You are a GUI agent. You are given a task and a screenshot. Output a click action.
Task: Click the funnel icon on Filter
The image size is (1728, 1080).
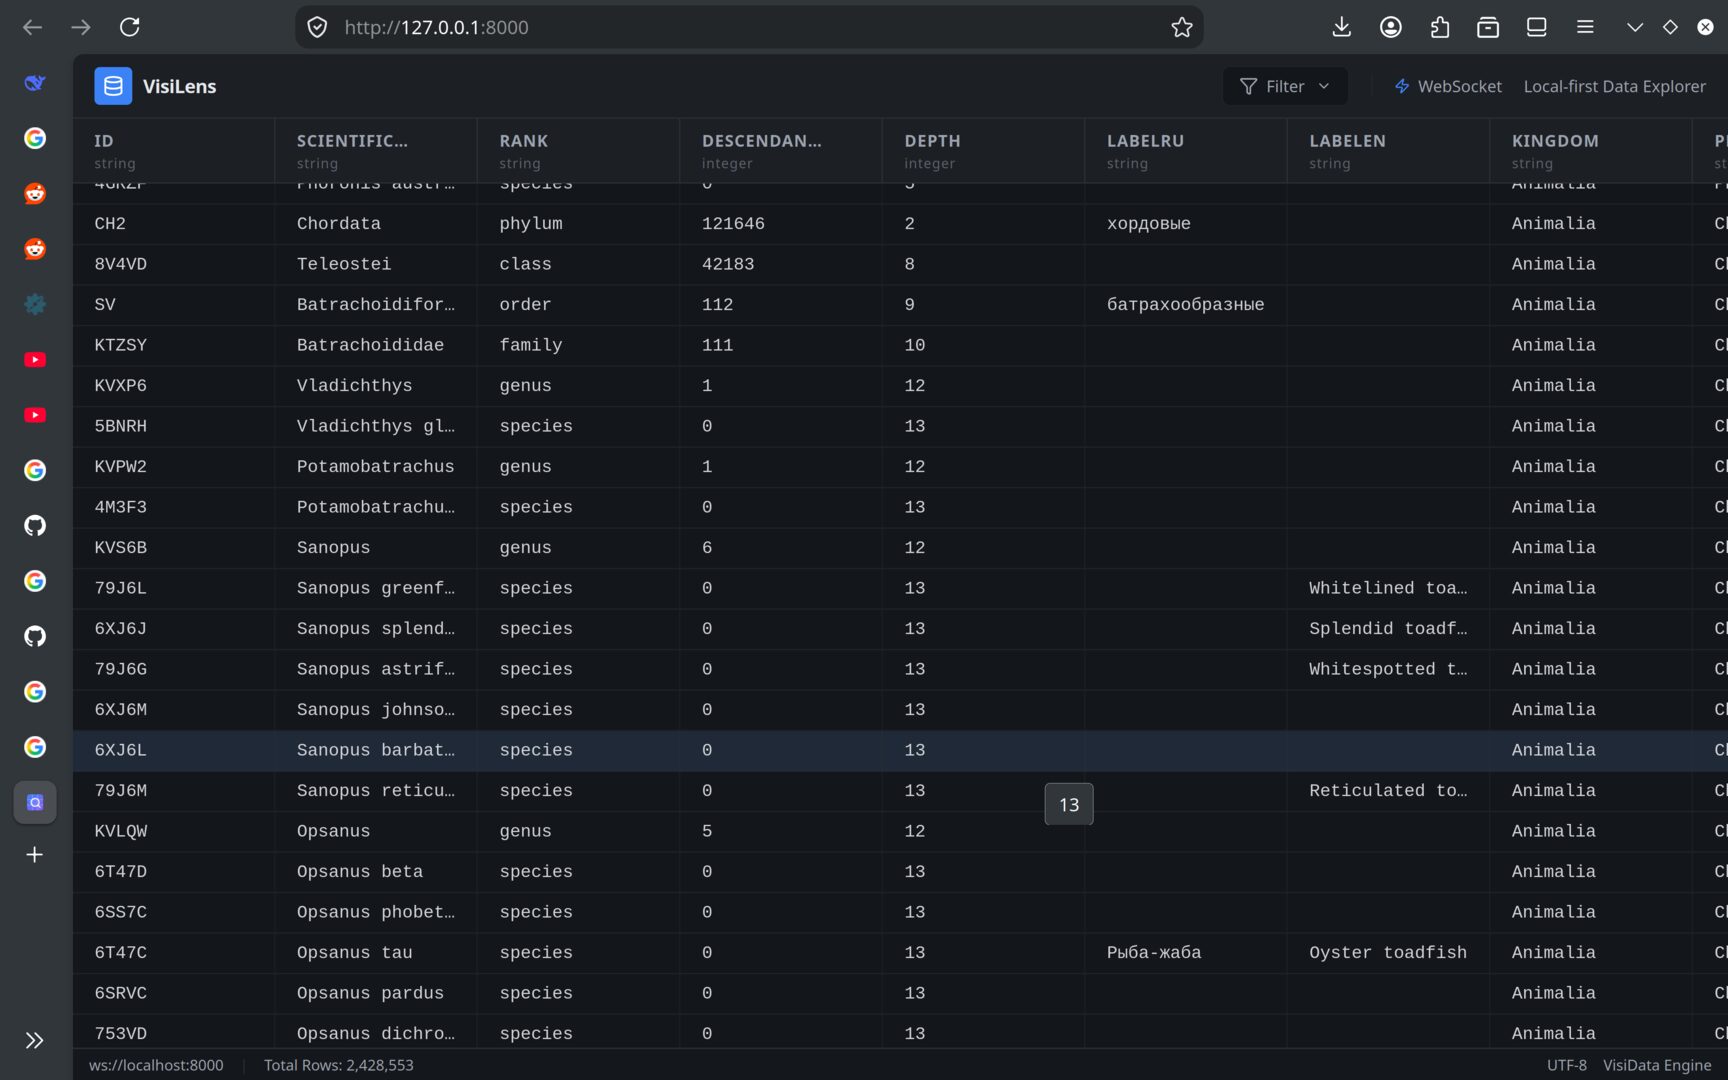pyautogui.click(x=1248, y=87)
